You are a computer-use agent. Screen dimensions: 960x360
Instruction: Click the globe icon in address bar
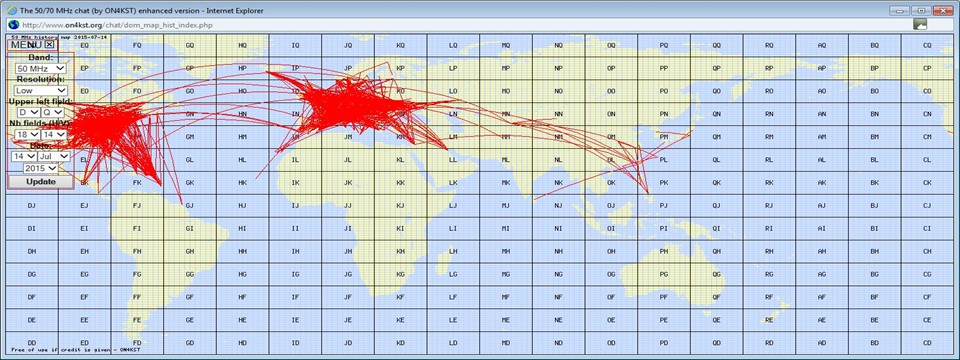tap(13, 24)
